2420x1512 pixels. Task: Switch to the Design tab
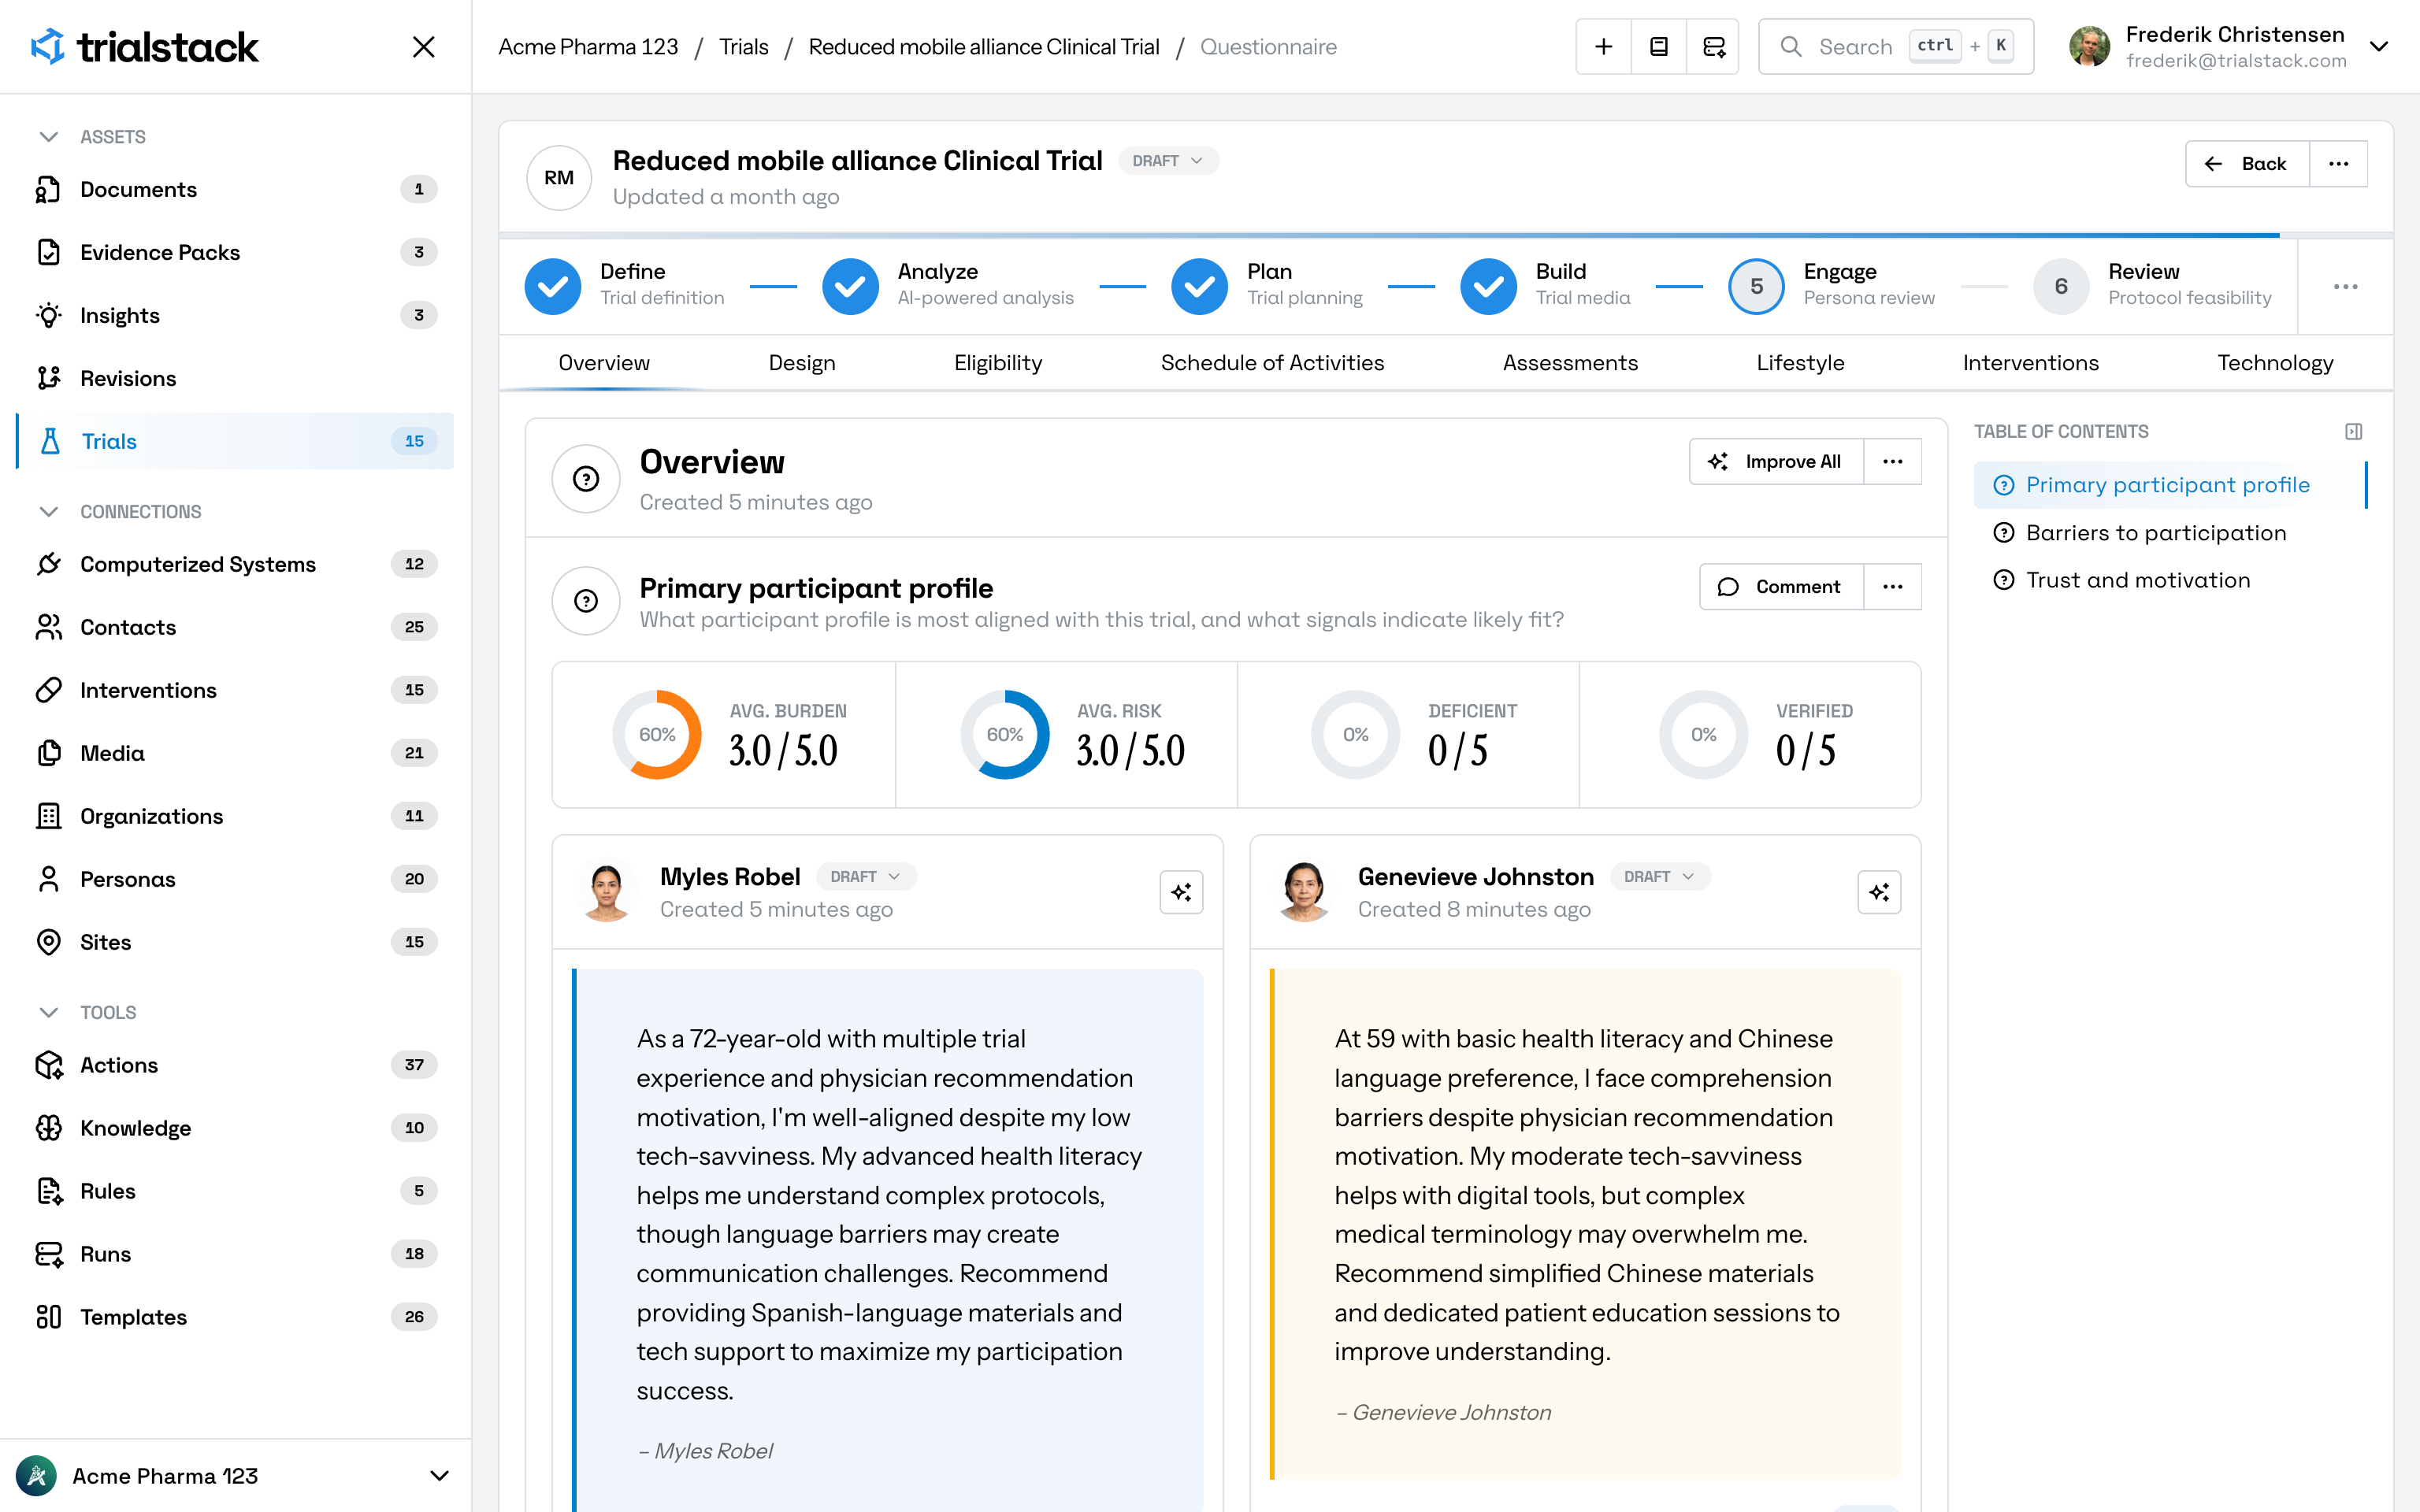[802, 363]
